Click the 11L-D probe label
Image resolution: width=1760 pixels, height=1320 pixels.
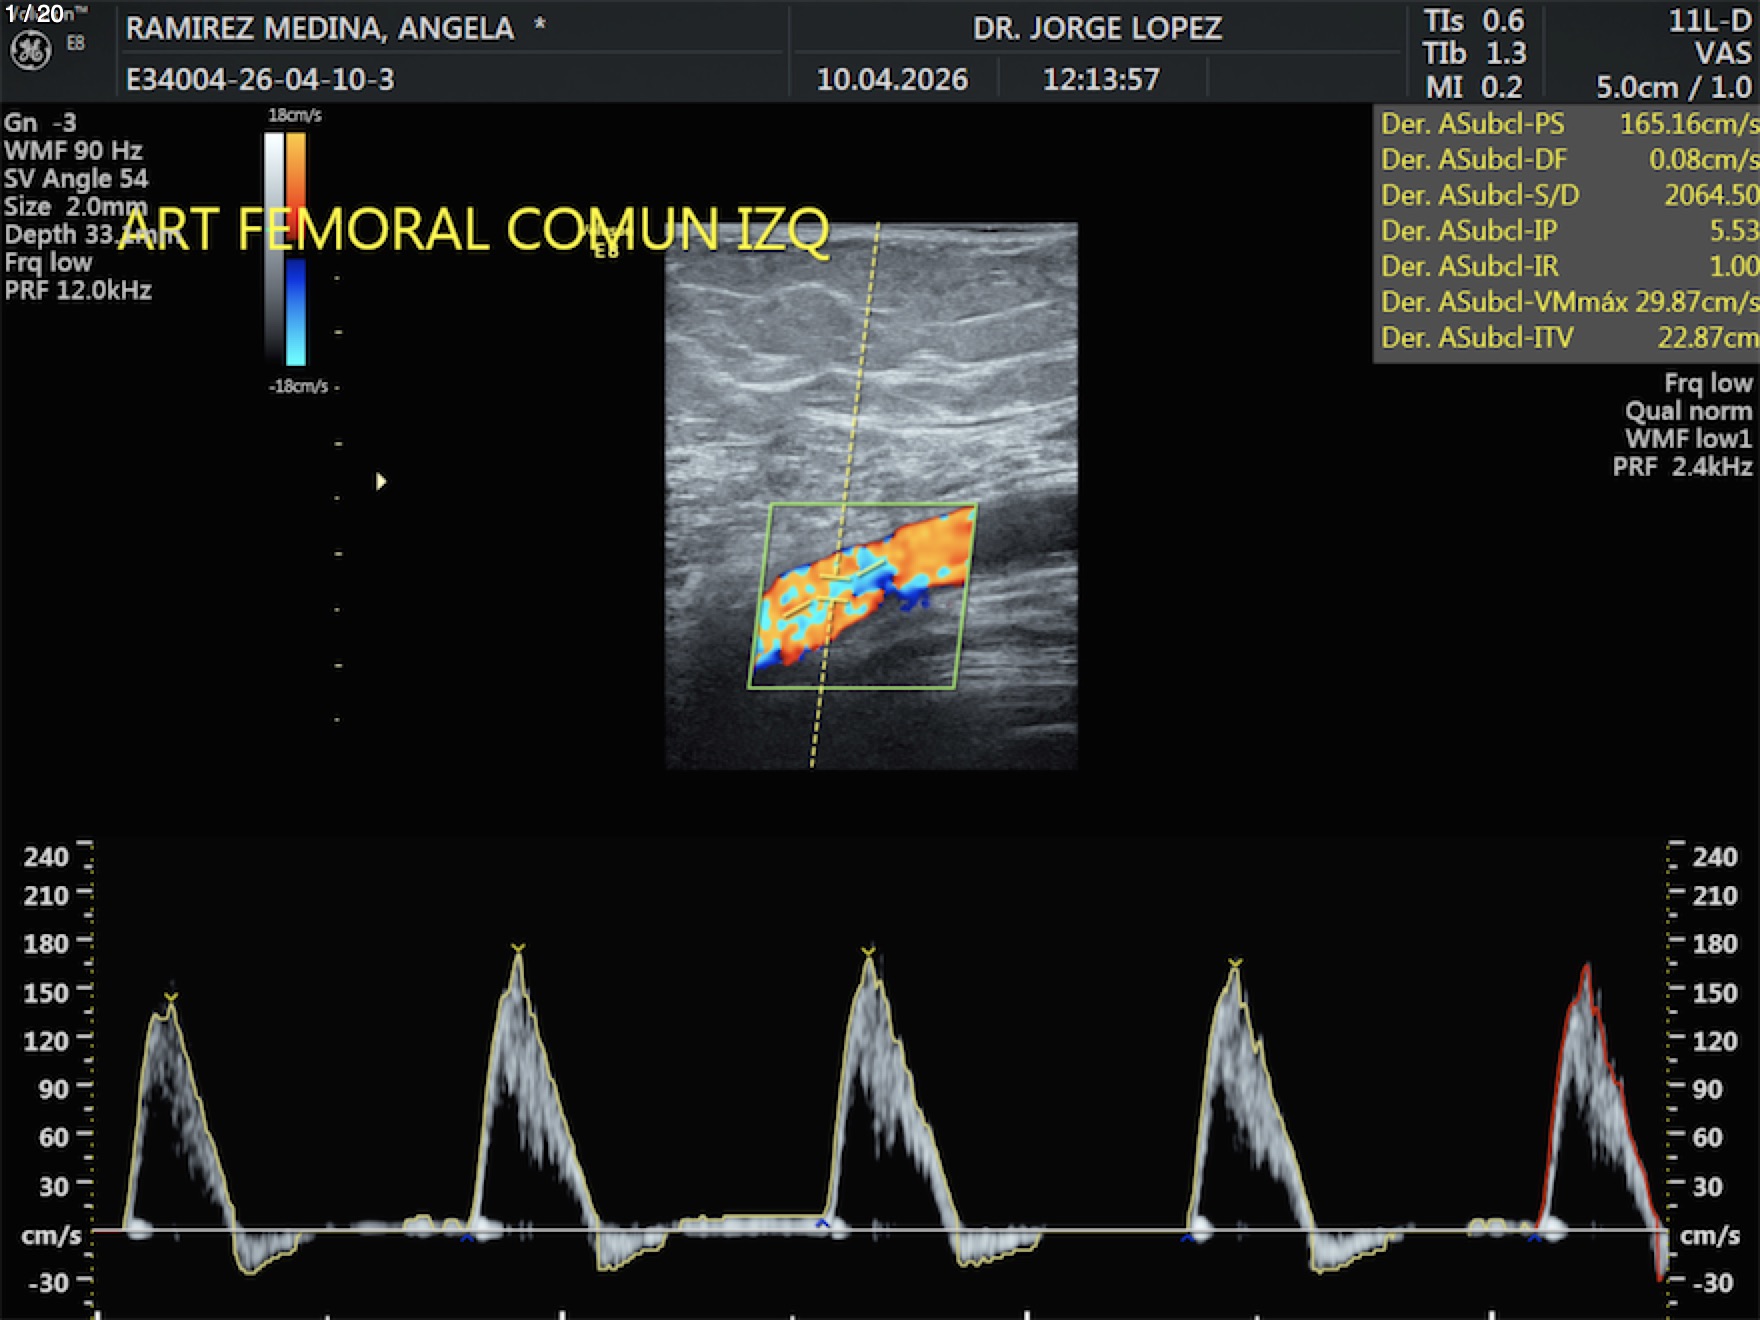coord(1709,21)
